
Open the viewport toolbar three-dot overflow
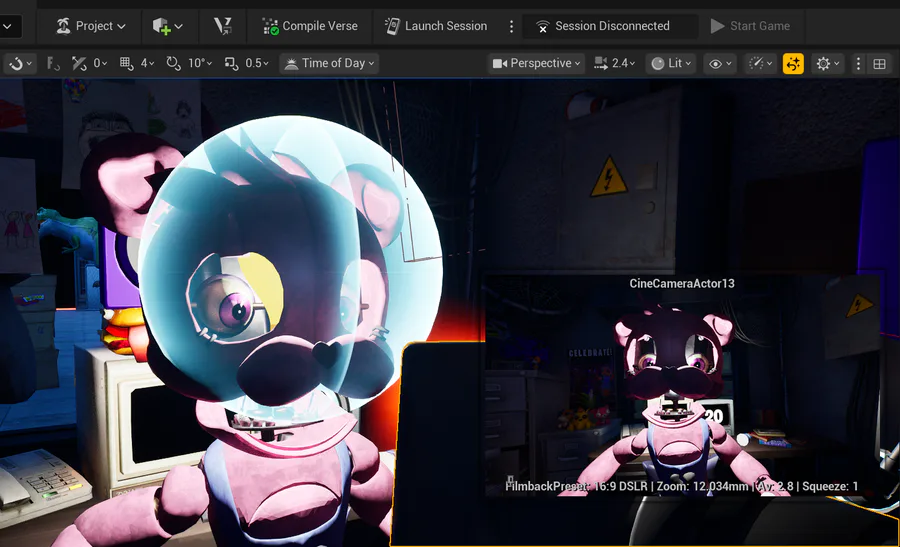pos(858,63)
